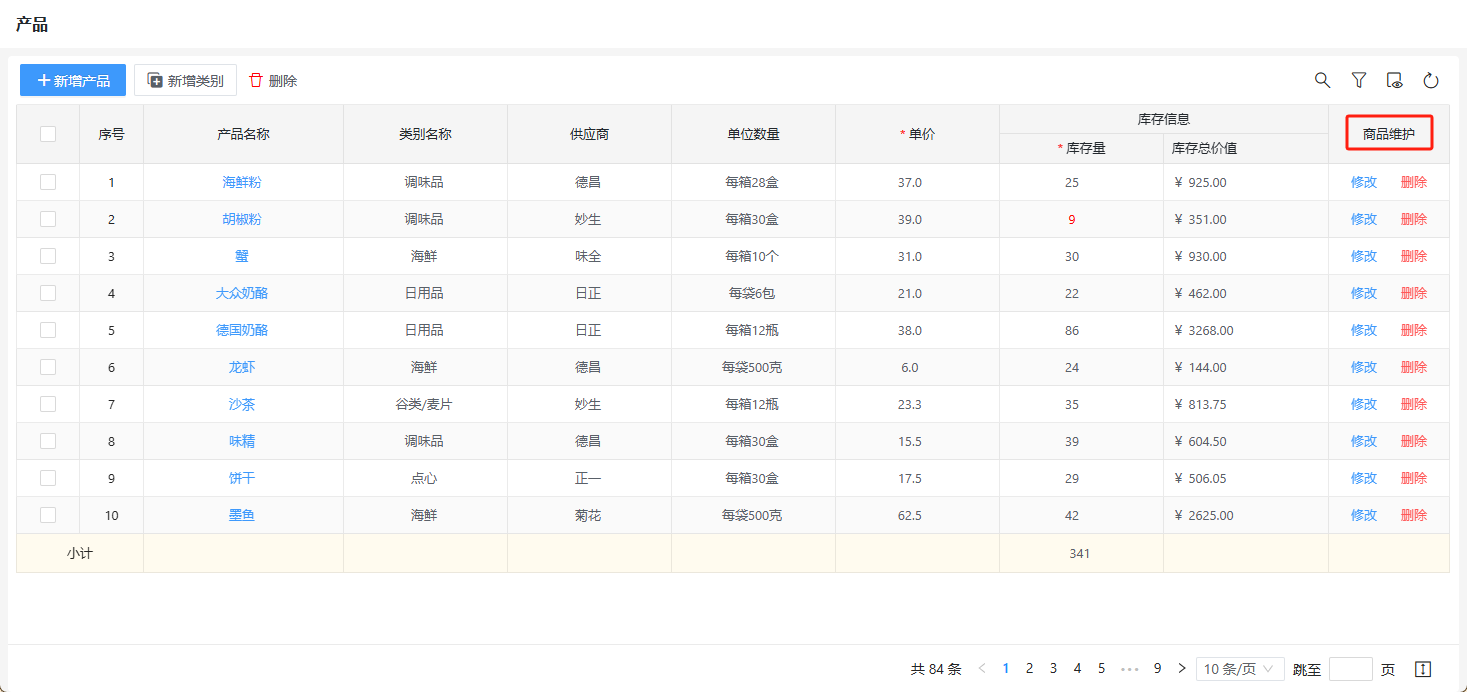Click the search magnifier icon in toolbar
1467x692 pixels.
click(x=1322, y=80)
